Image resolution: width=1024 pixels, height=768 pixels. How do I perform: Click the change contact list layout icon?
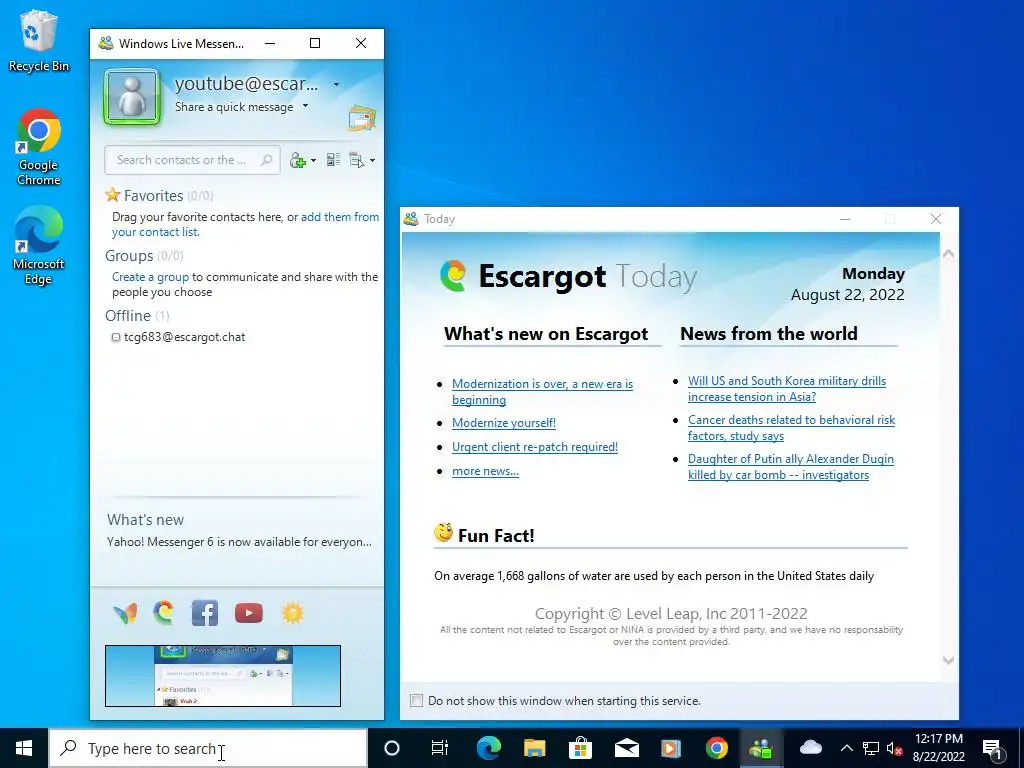(333, 160)
